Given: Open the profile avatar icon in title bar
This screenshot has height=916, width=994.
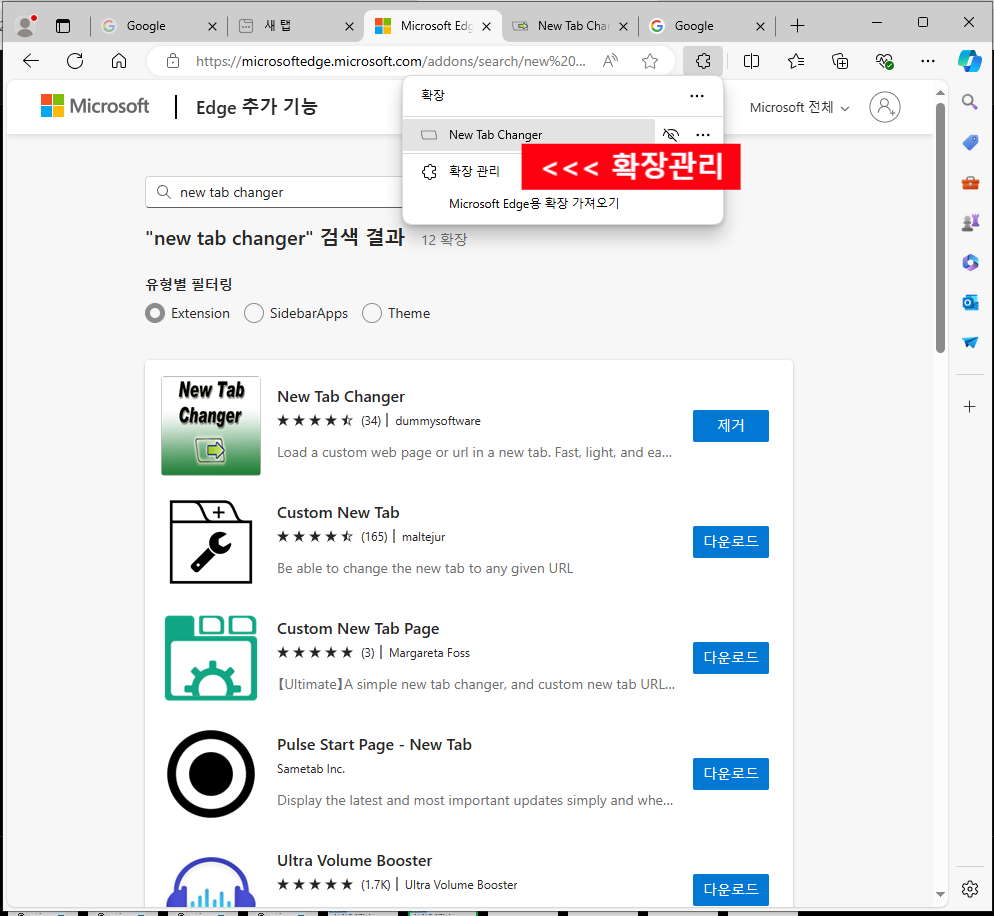Looking at the screenshot, I should [x=25, y=26].
